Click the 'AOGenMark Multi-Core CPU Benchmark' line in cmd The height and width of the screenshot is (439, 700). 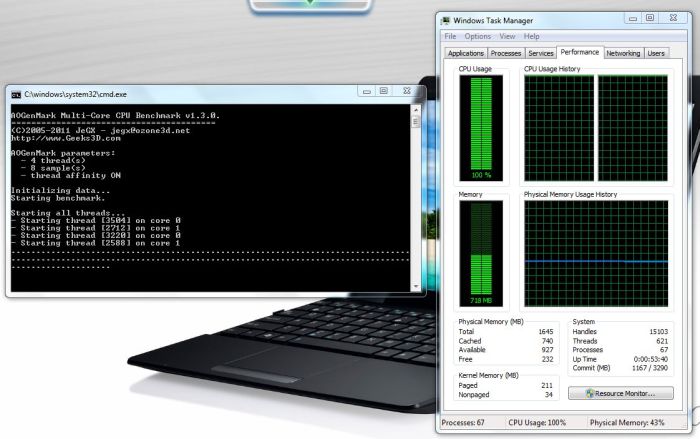115,116
